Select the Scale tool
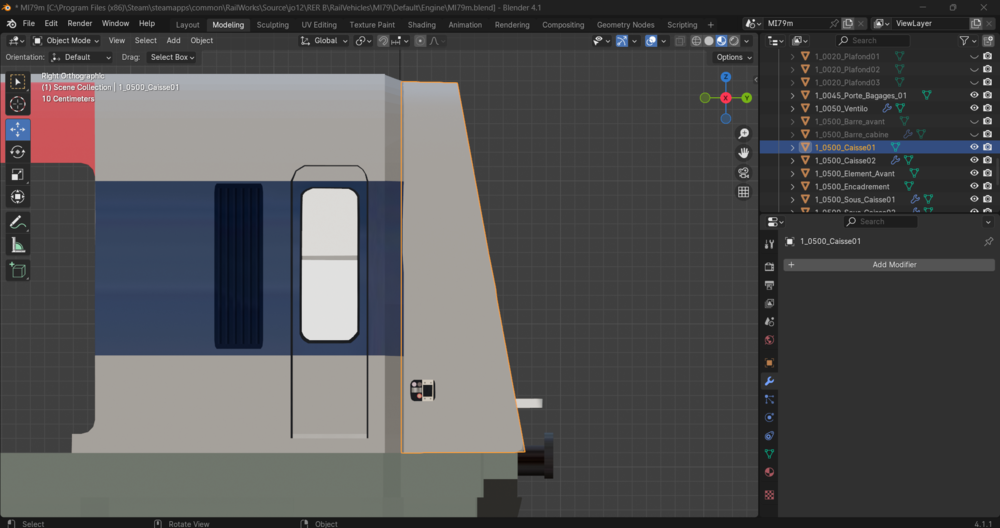The width and height of the screenshot is (1000, 528). tap(18, 174)
